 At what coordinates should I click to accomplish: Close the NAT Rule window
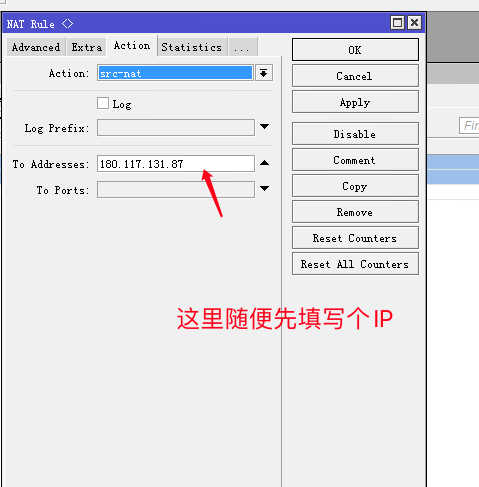pos(414,23)
